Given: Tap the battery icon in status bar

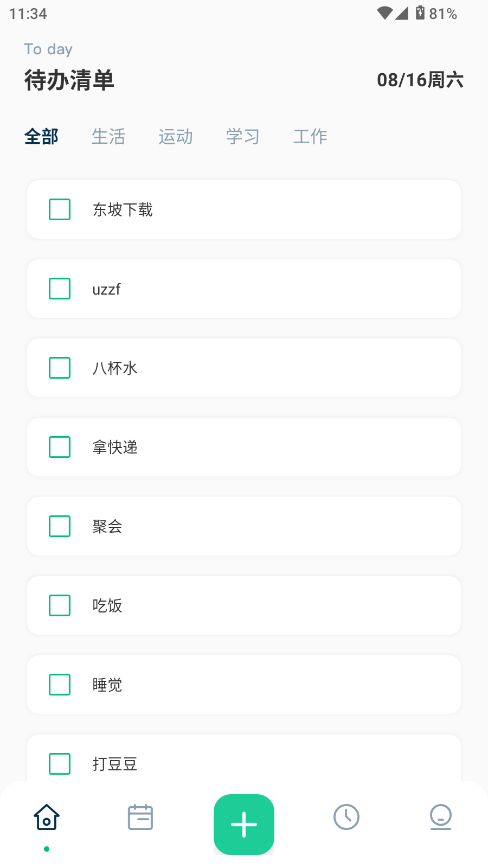Looking at the screenshot, I should (420, 13).
